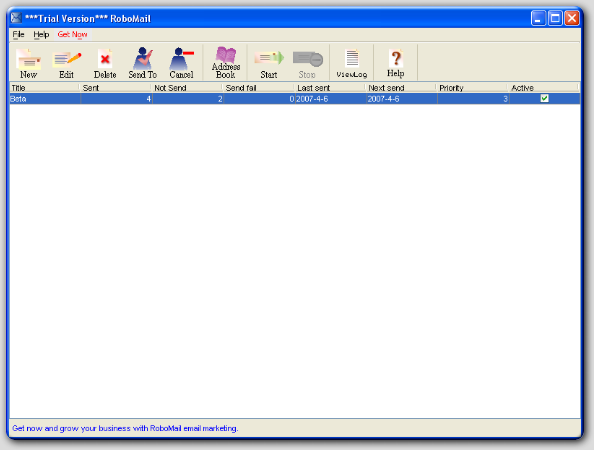This screenshot has width=594, height=450.
Task: Open the Help menu
Action: (x=41, y=34)
